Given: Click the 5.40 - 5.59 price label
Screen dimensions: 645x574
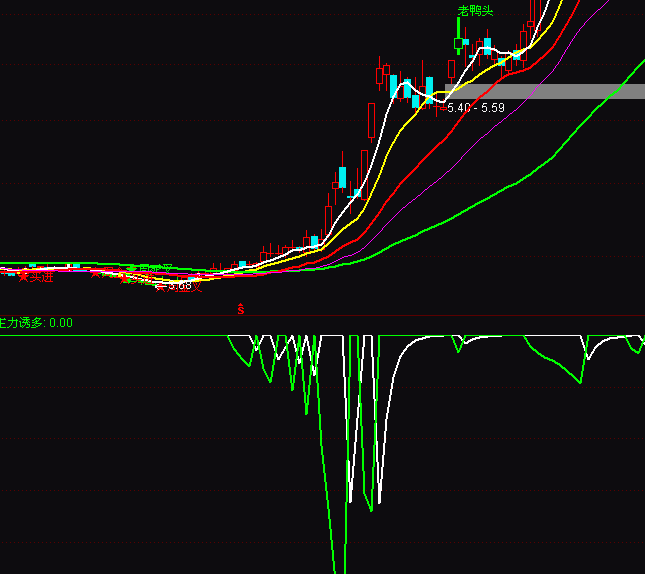Looking at the screenshot, I should pyautogui.click(x=476, y=107).
